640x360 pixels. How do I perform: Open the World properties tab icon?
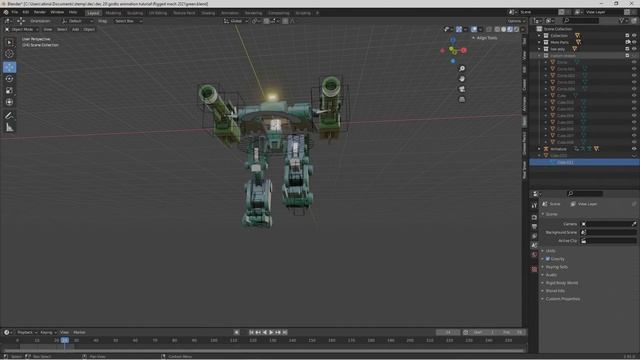534,254
